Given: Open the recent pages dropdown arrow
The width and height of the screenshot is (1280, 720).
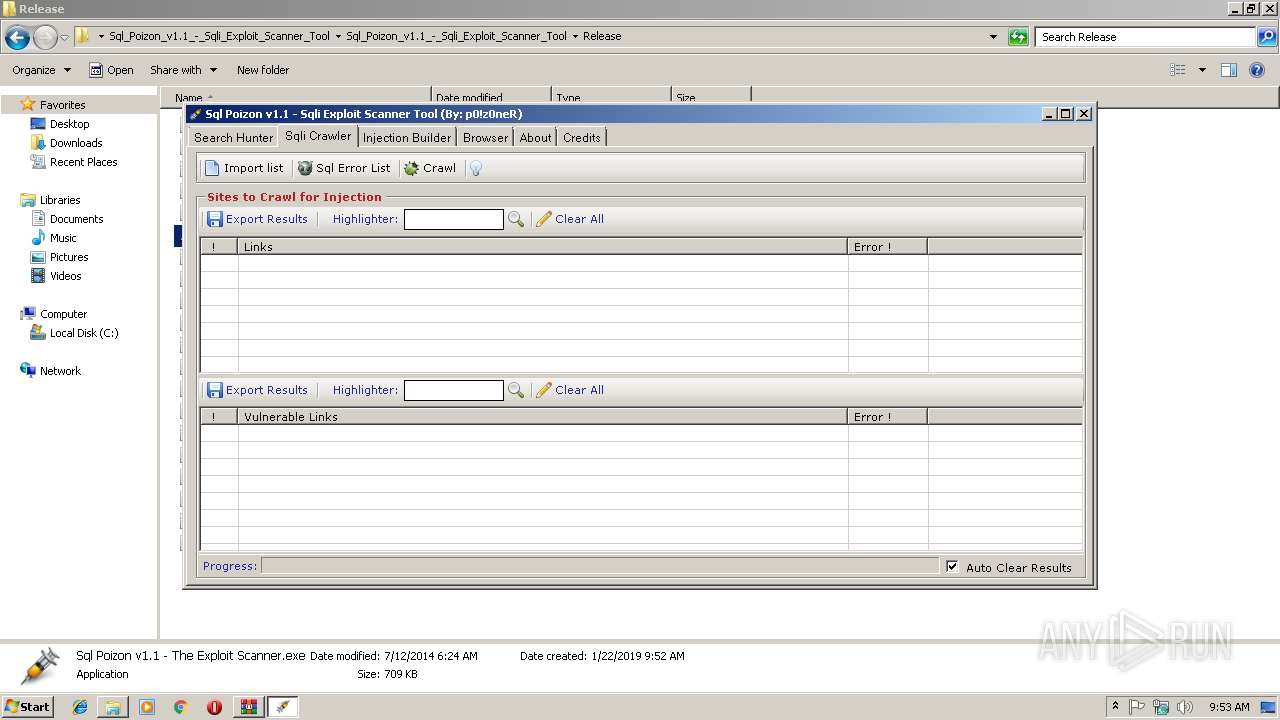Looking at the screenshot, I should [65, 38].
